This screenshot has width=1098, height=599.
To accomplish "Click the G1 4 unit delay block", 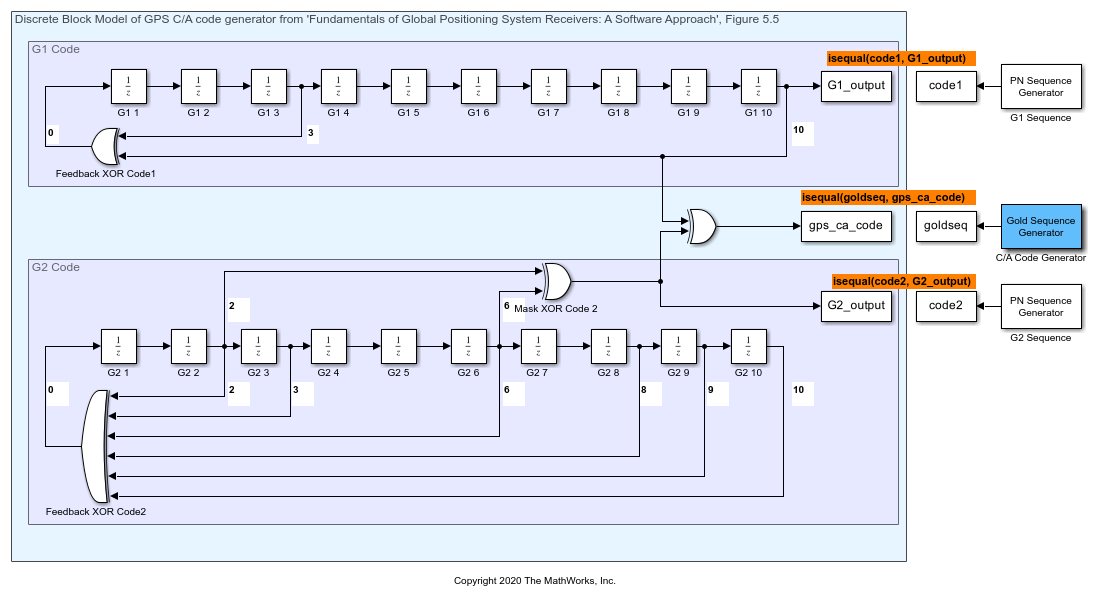I will point(338,87).
